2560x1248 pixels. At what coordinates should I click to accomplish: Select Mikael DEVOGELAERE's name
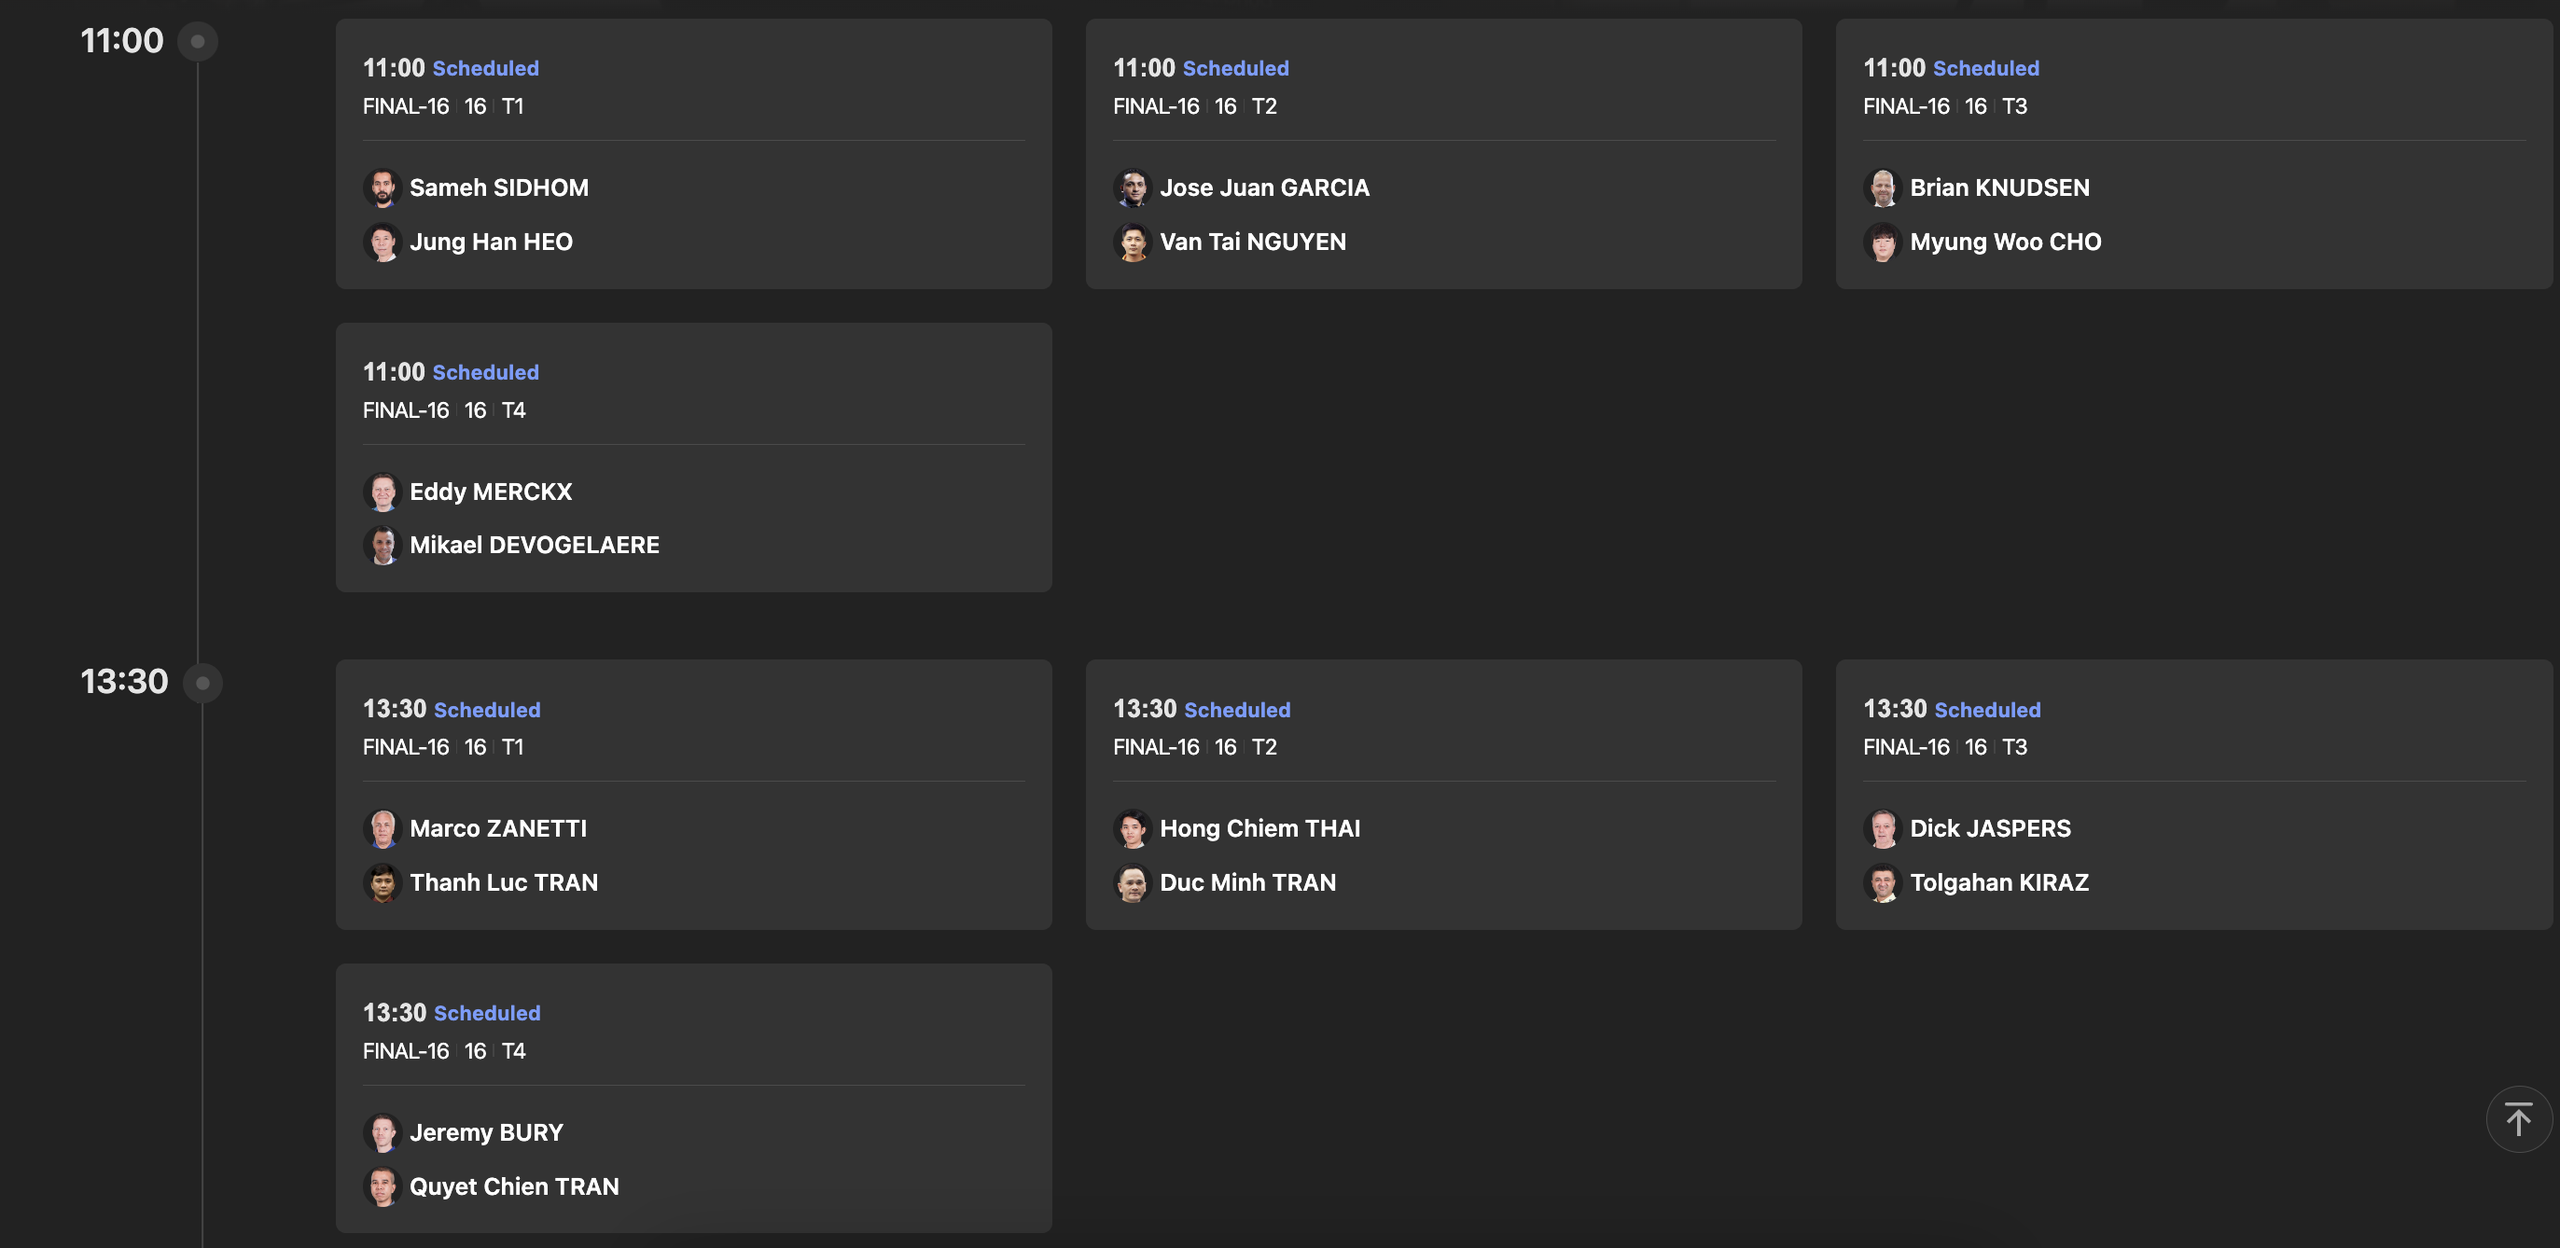point(534,545)
